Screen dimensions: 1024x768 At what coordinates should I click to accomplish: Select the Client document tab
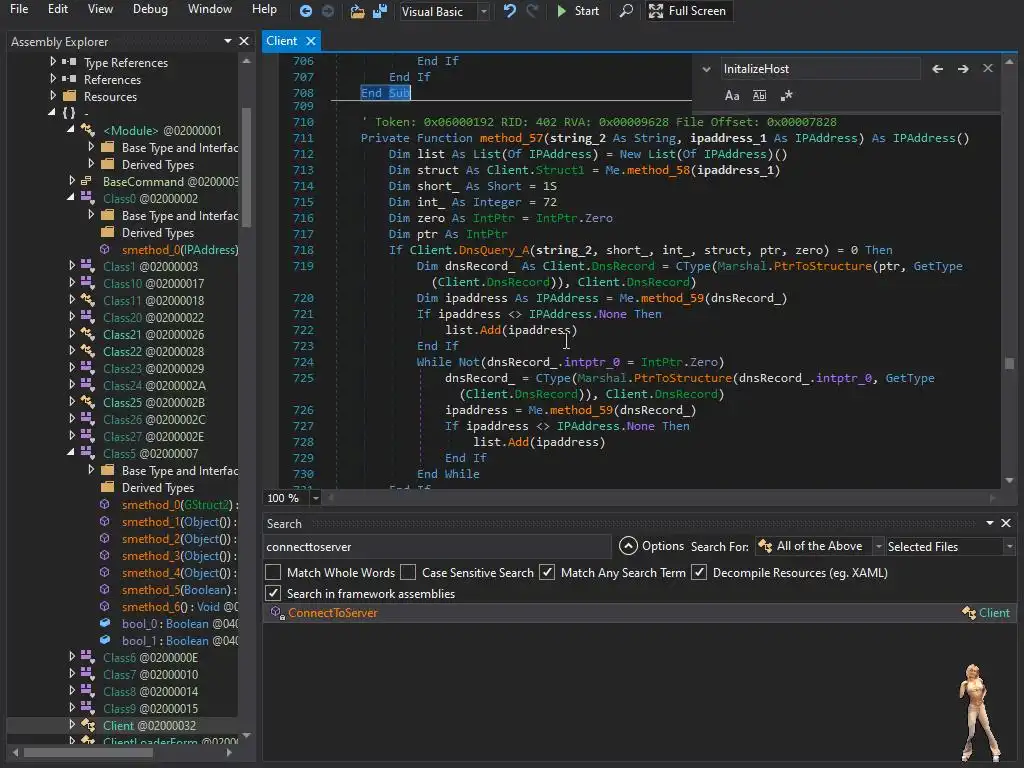281,41
